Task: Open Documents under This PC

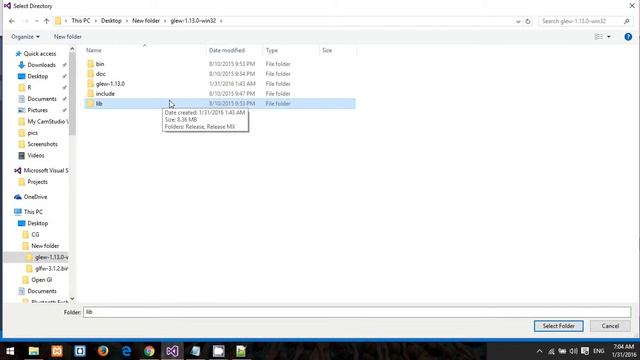Action: [42, 291]
